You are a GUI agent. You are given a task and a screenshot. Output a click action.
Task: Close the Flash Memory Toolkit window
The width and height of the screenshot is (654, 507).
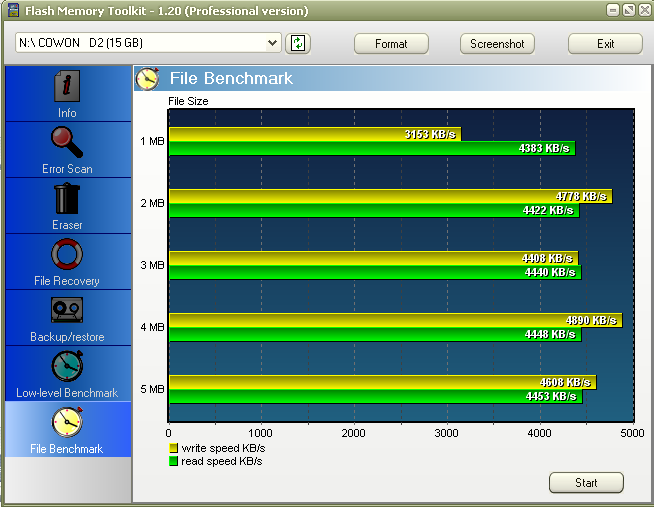(x=644, y=10)
